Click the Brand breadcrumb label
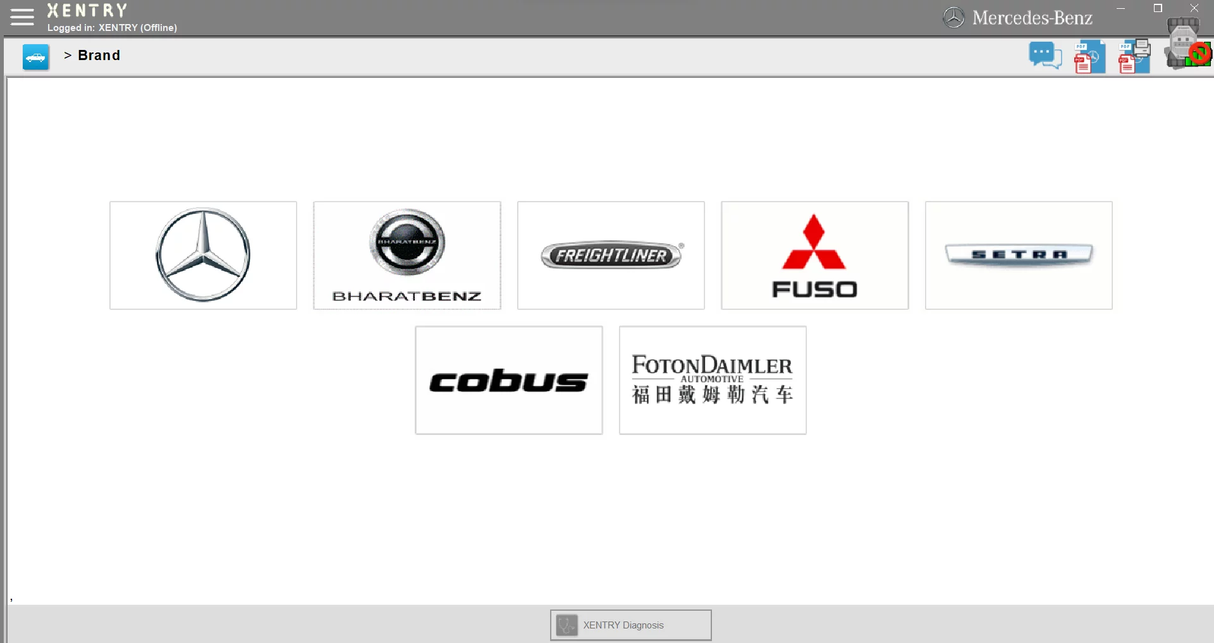The width and height of the screenshot is (1214, 643). 99,55
